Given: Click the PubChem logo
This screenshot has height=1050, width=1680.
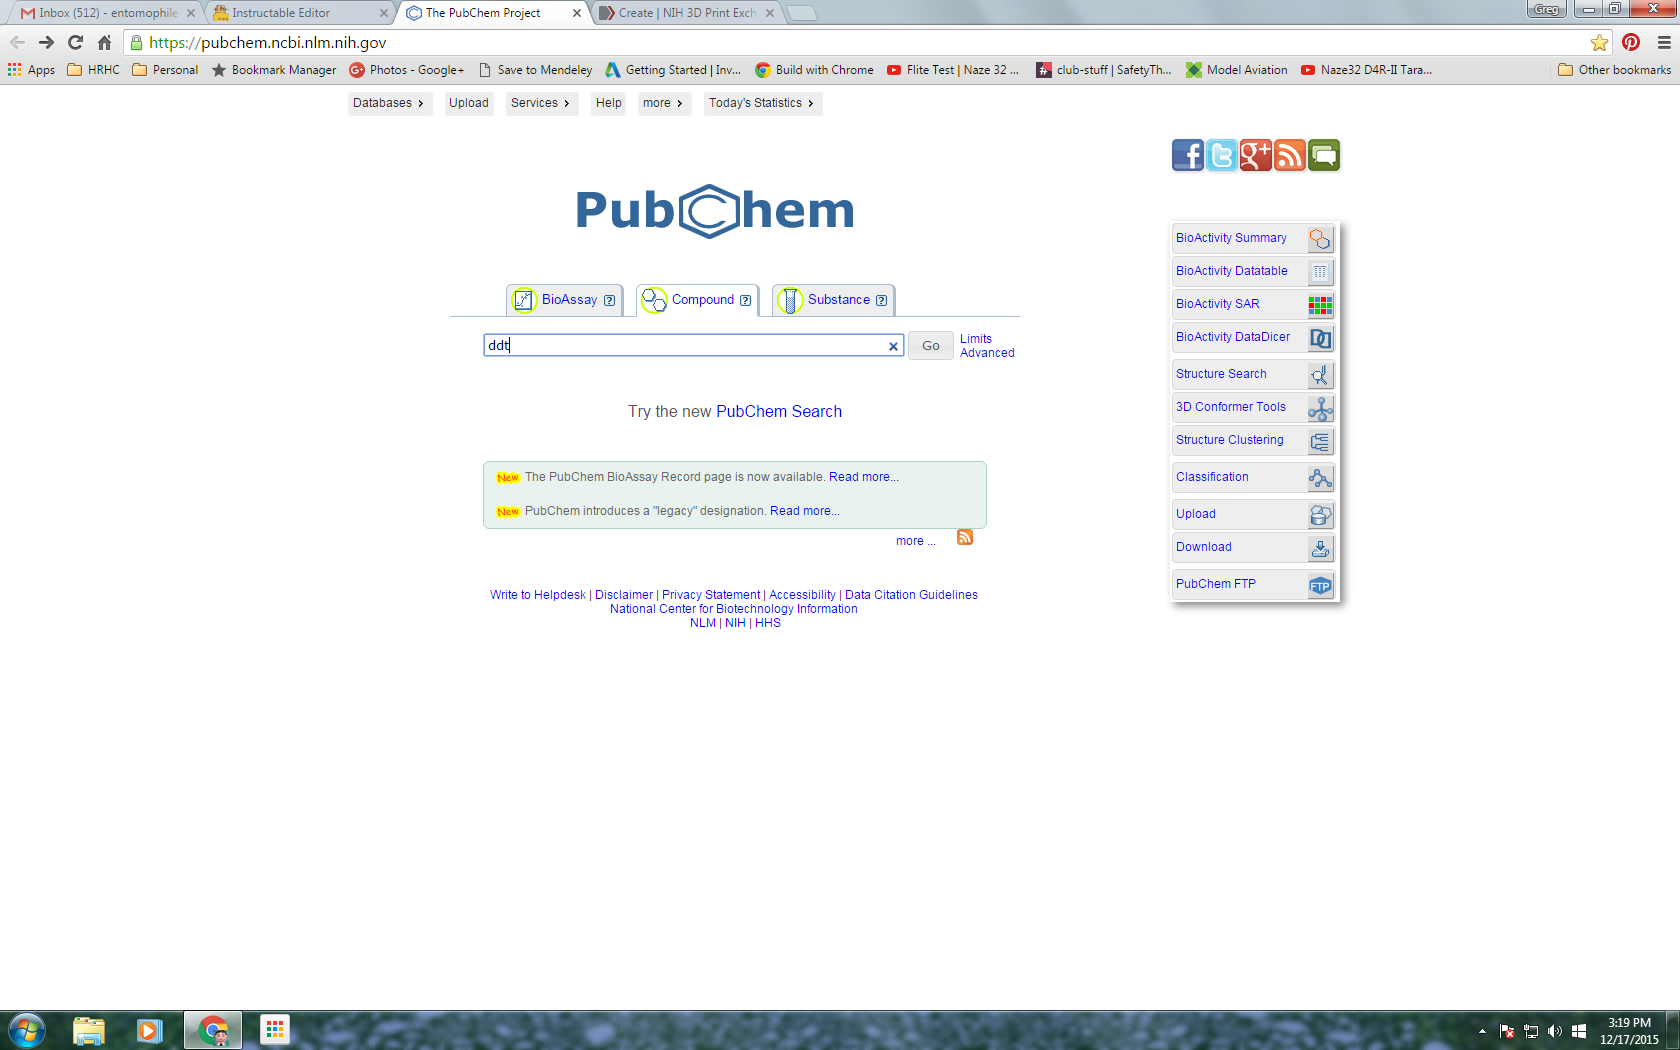Looking at the screenshot, I should [715, 211].
